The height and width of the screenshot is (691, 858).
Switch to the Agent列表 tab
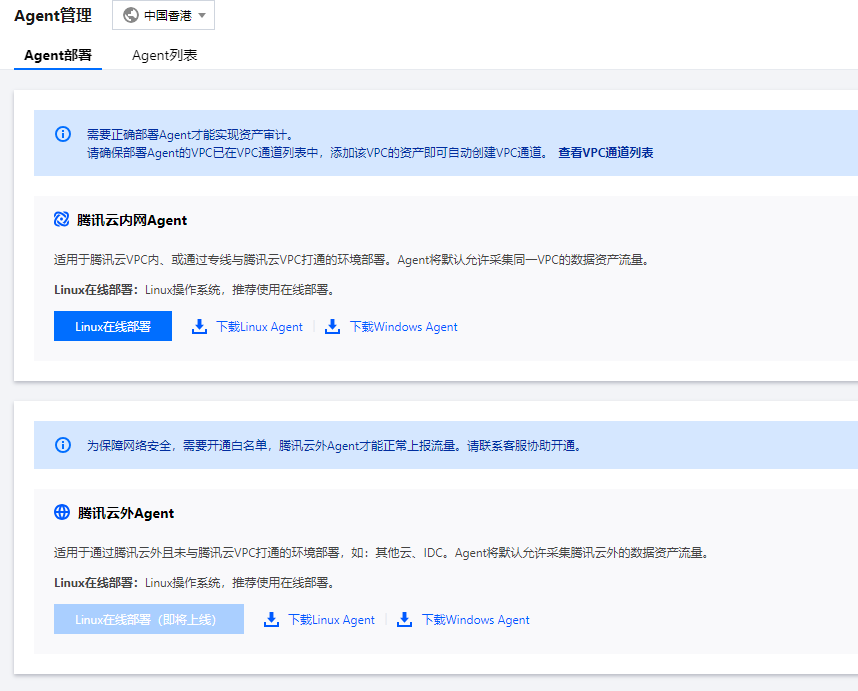pos(165,55)
